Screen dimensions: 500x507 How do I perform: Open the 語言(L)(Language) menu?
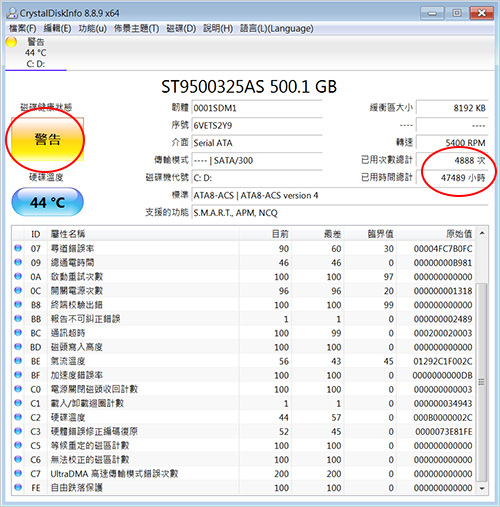[277, 28]
